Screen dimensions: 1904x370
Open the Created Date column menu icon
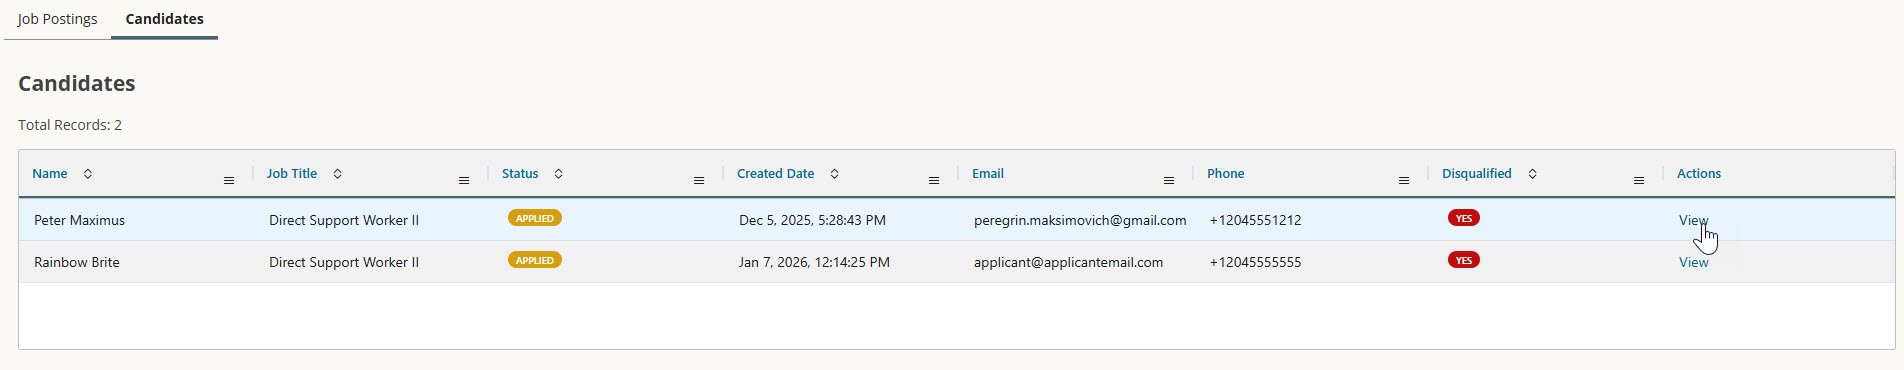pos(934,180)
